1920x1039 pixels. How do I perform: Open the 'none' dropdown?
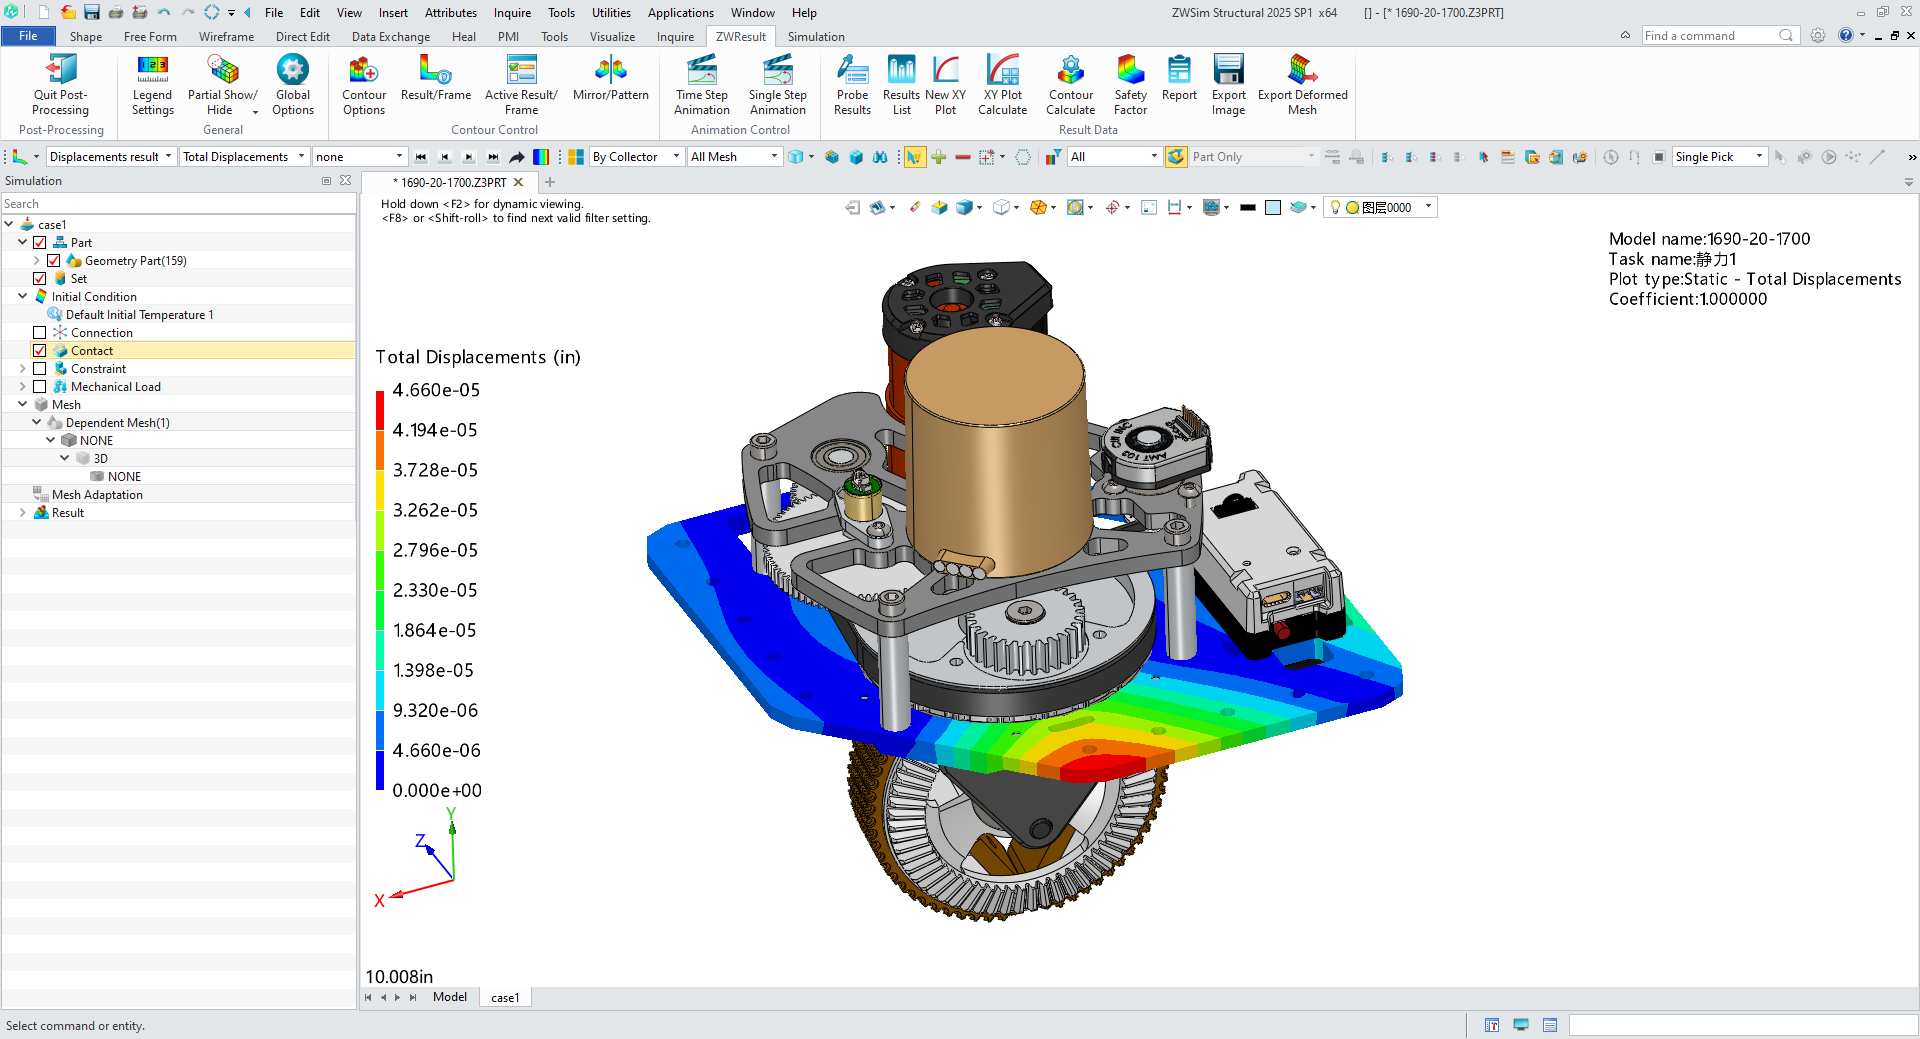coord(360,157)
